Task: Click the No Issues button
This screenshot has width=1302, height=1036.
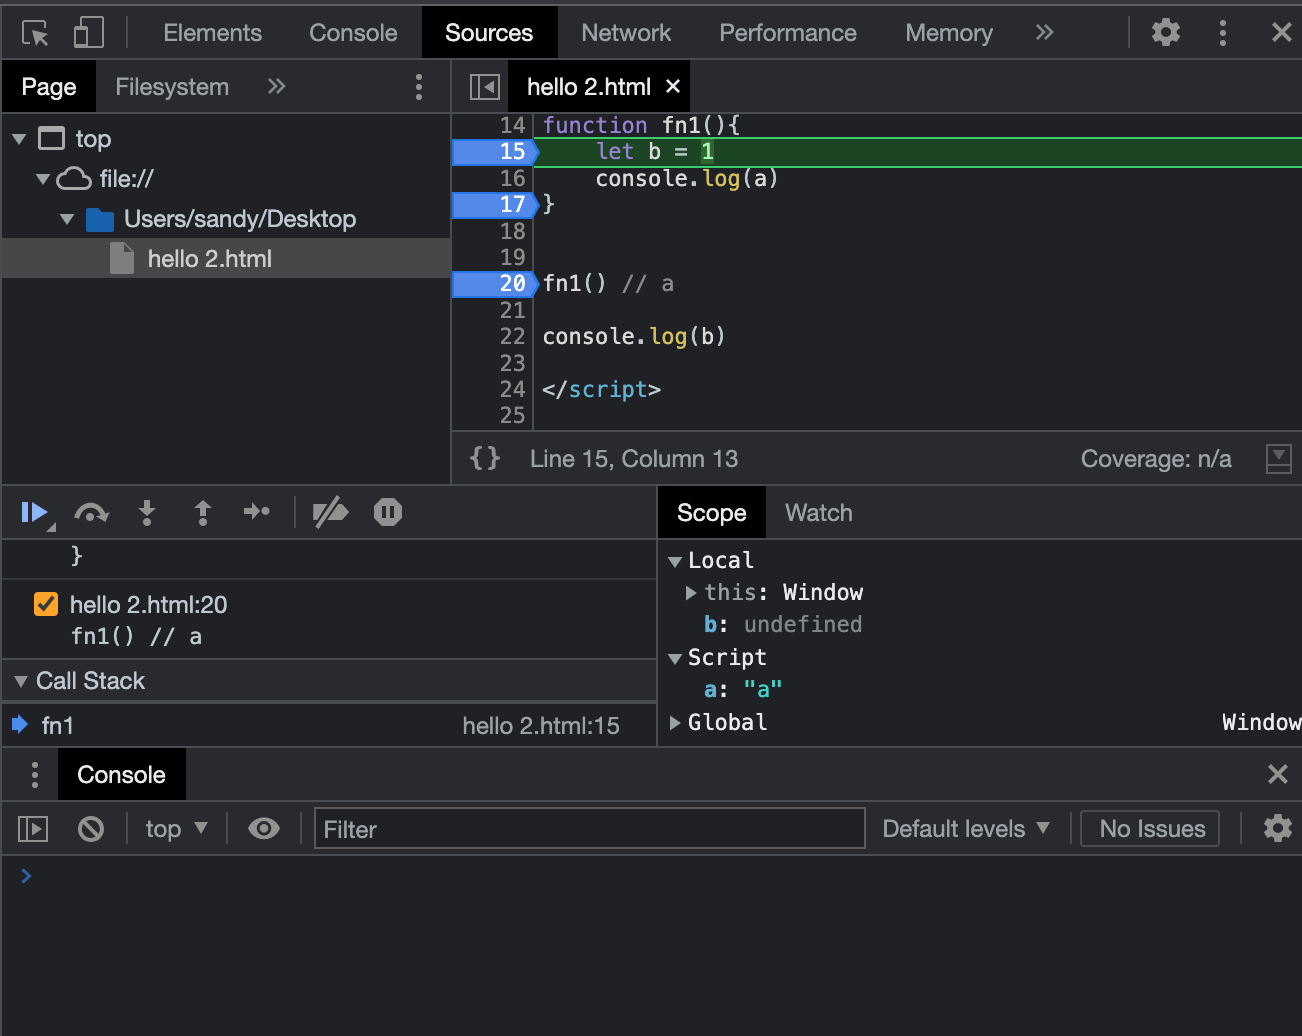Action: click(1151, 829)
